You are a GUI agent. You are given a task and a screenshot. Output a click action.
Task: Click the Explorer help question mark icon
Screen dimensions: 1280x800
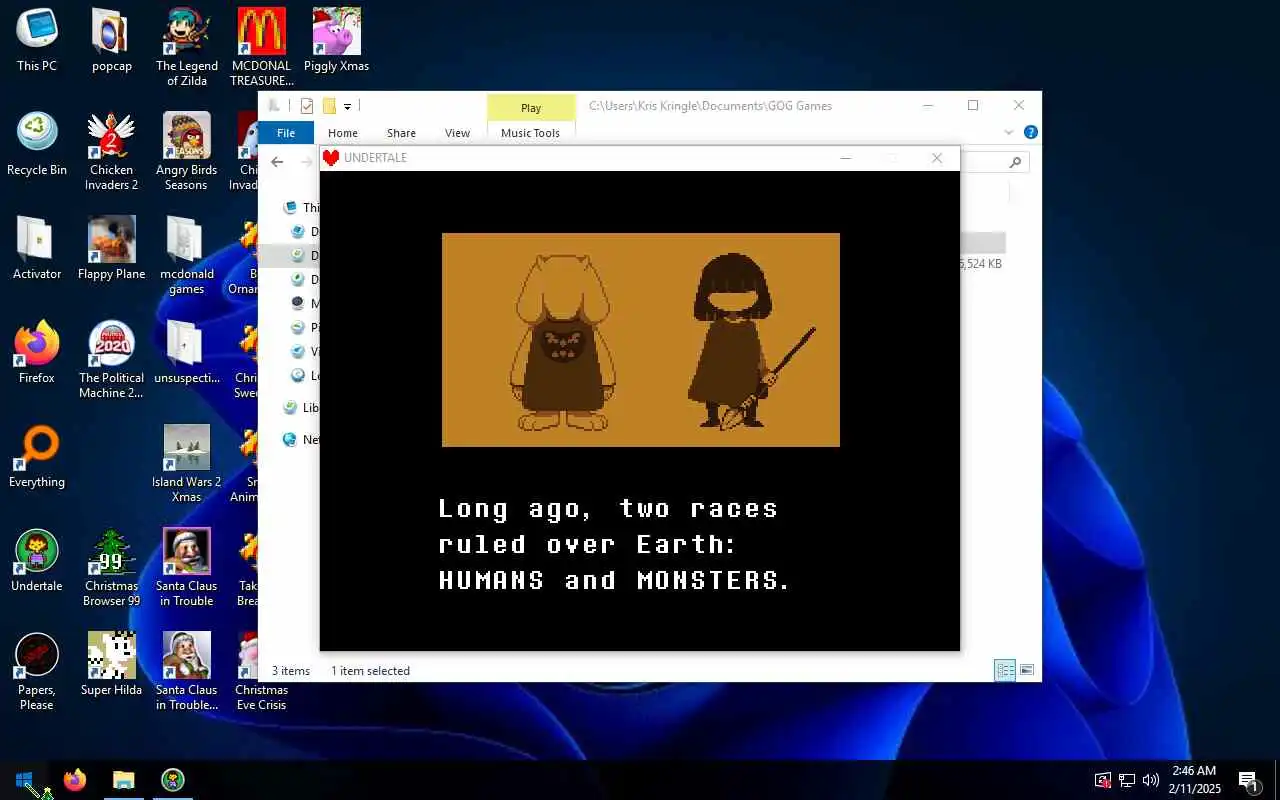pyautogui.click(x=1030, y=132)
